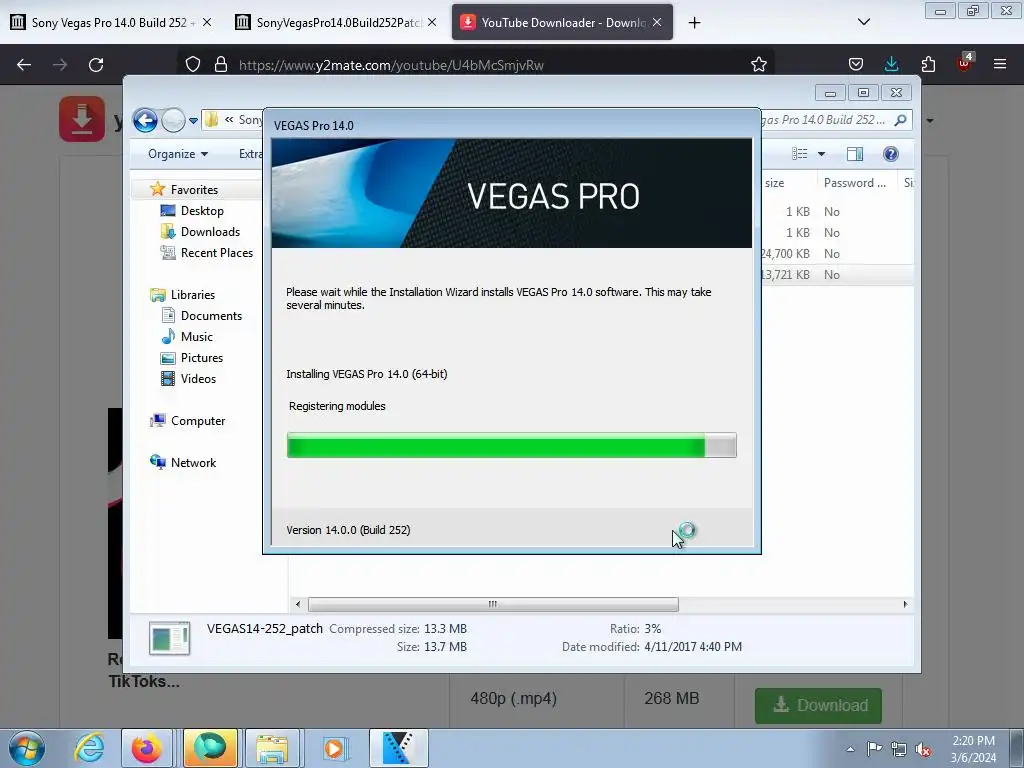Screen dimensions: 1024x768
Task: Open the Music library
Action: pos(197,336)
